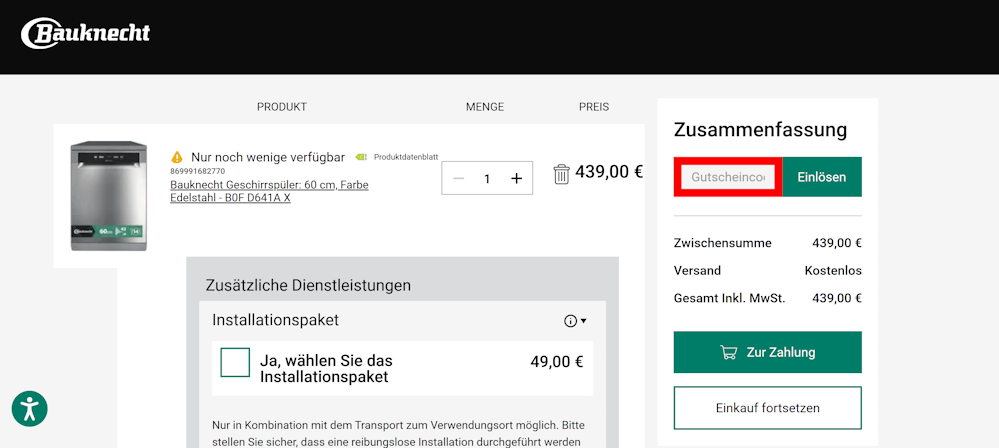This screenshot has height=448, width=999.
Task: Focus the Gutscheincode input field
Action: click(728, 177)
